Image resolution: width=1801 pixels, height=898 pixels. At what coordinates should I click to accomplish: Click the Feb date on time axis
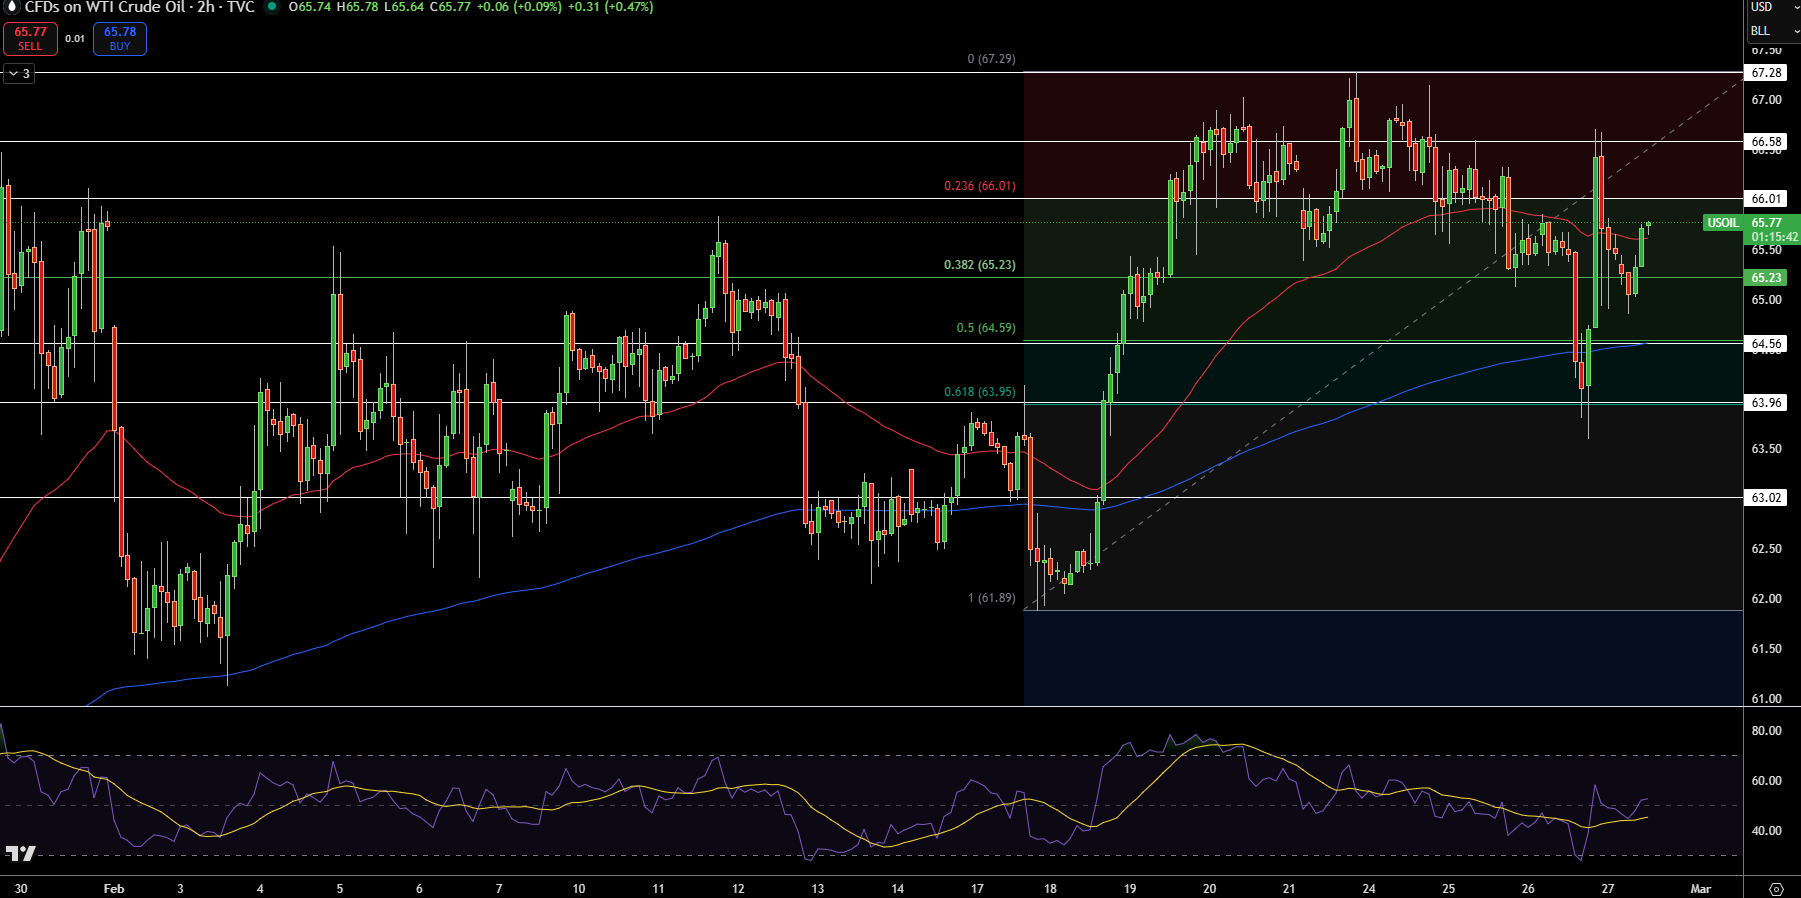pos(114,889)
